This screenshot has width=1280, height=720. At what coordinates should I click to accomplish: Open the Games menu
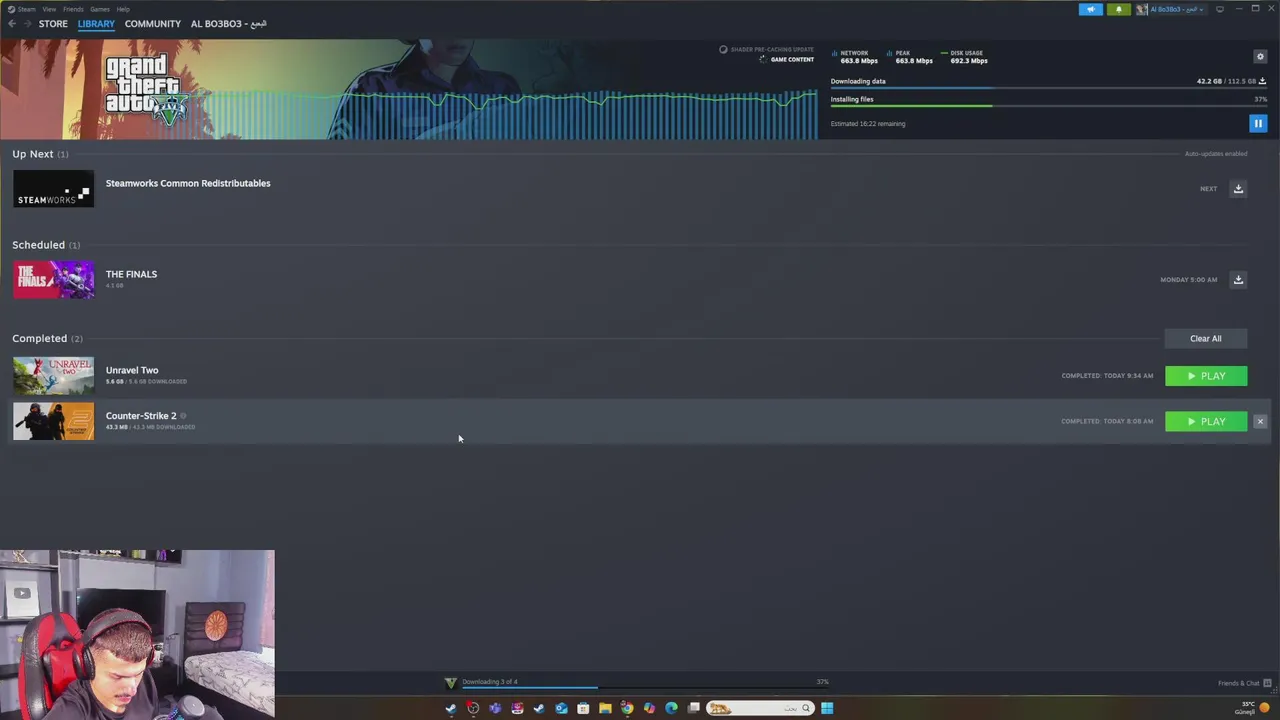pyautogui.click(x=100, y=9)
